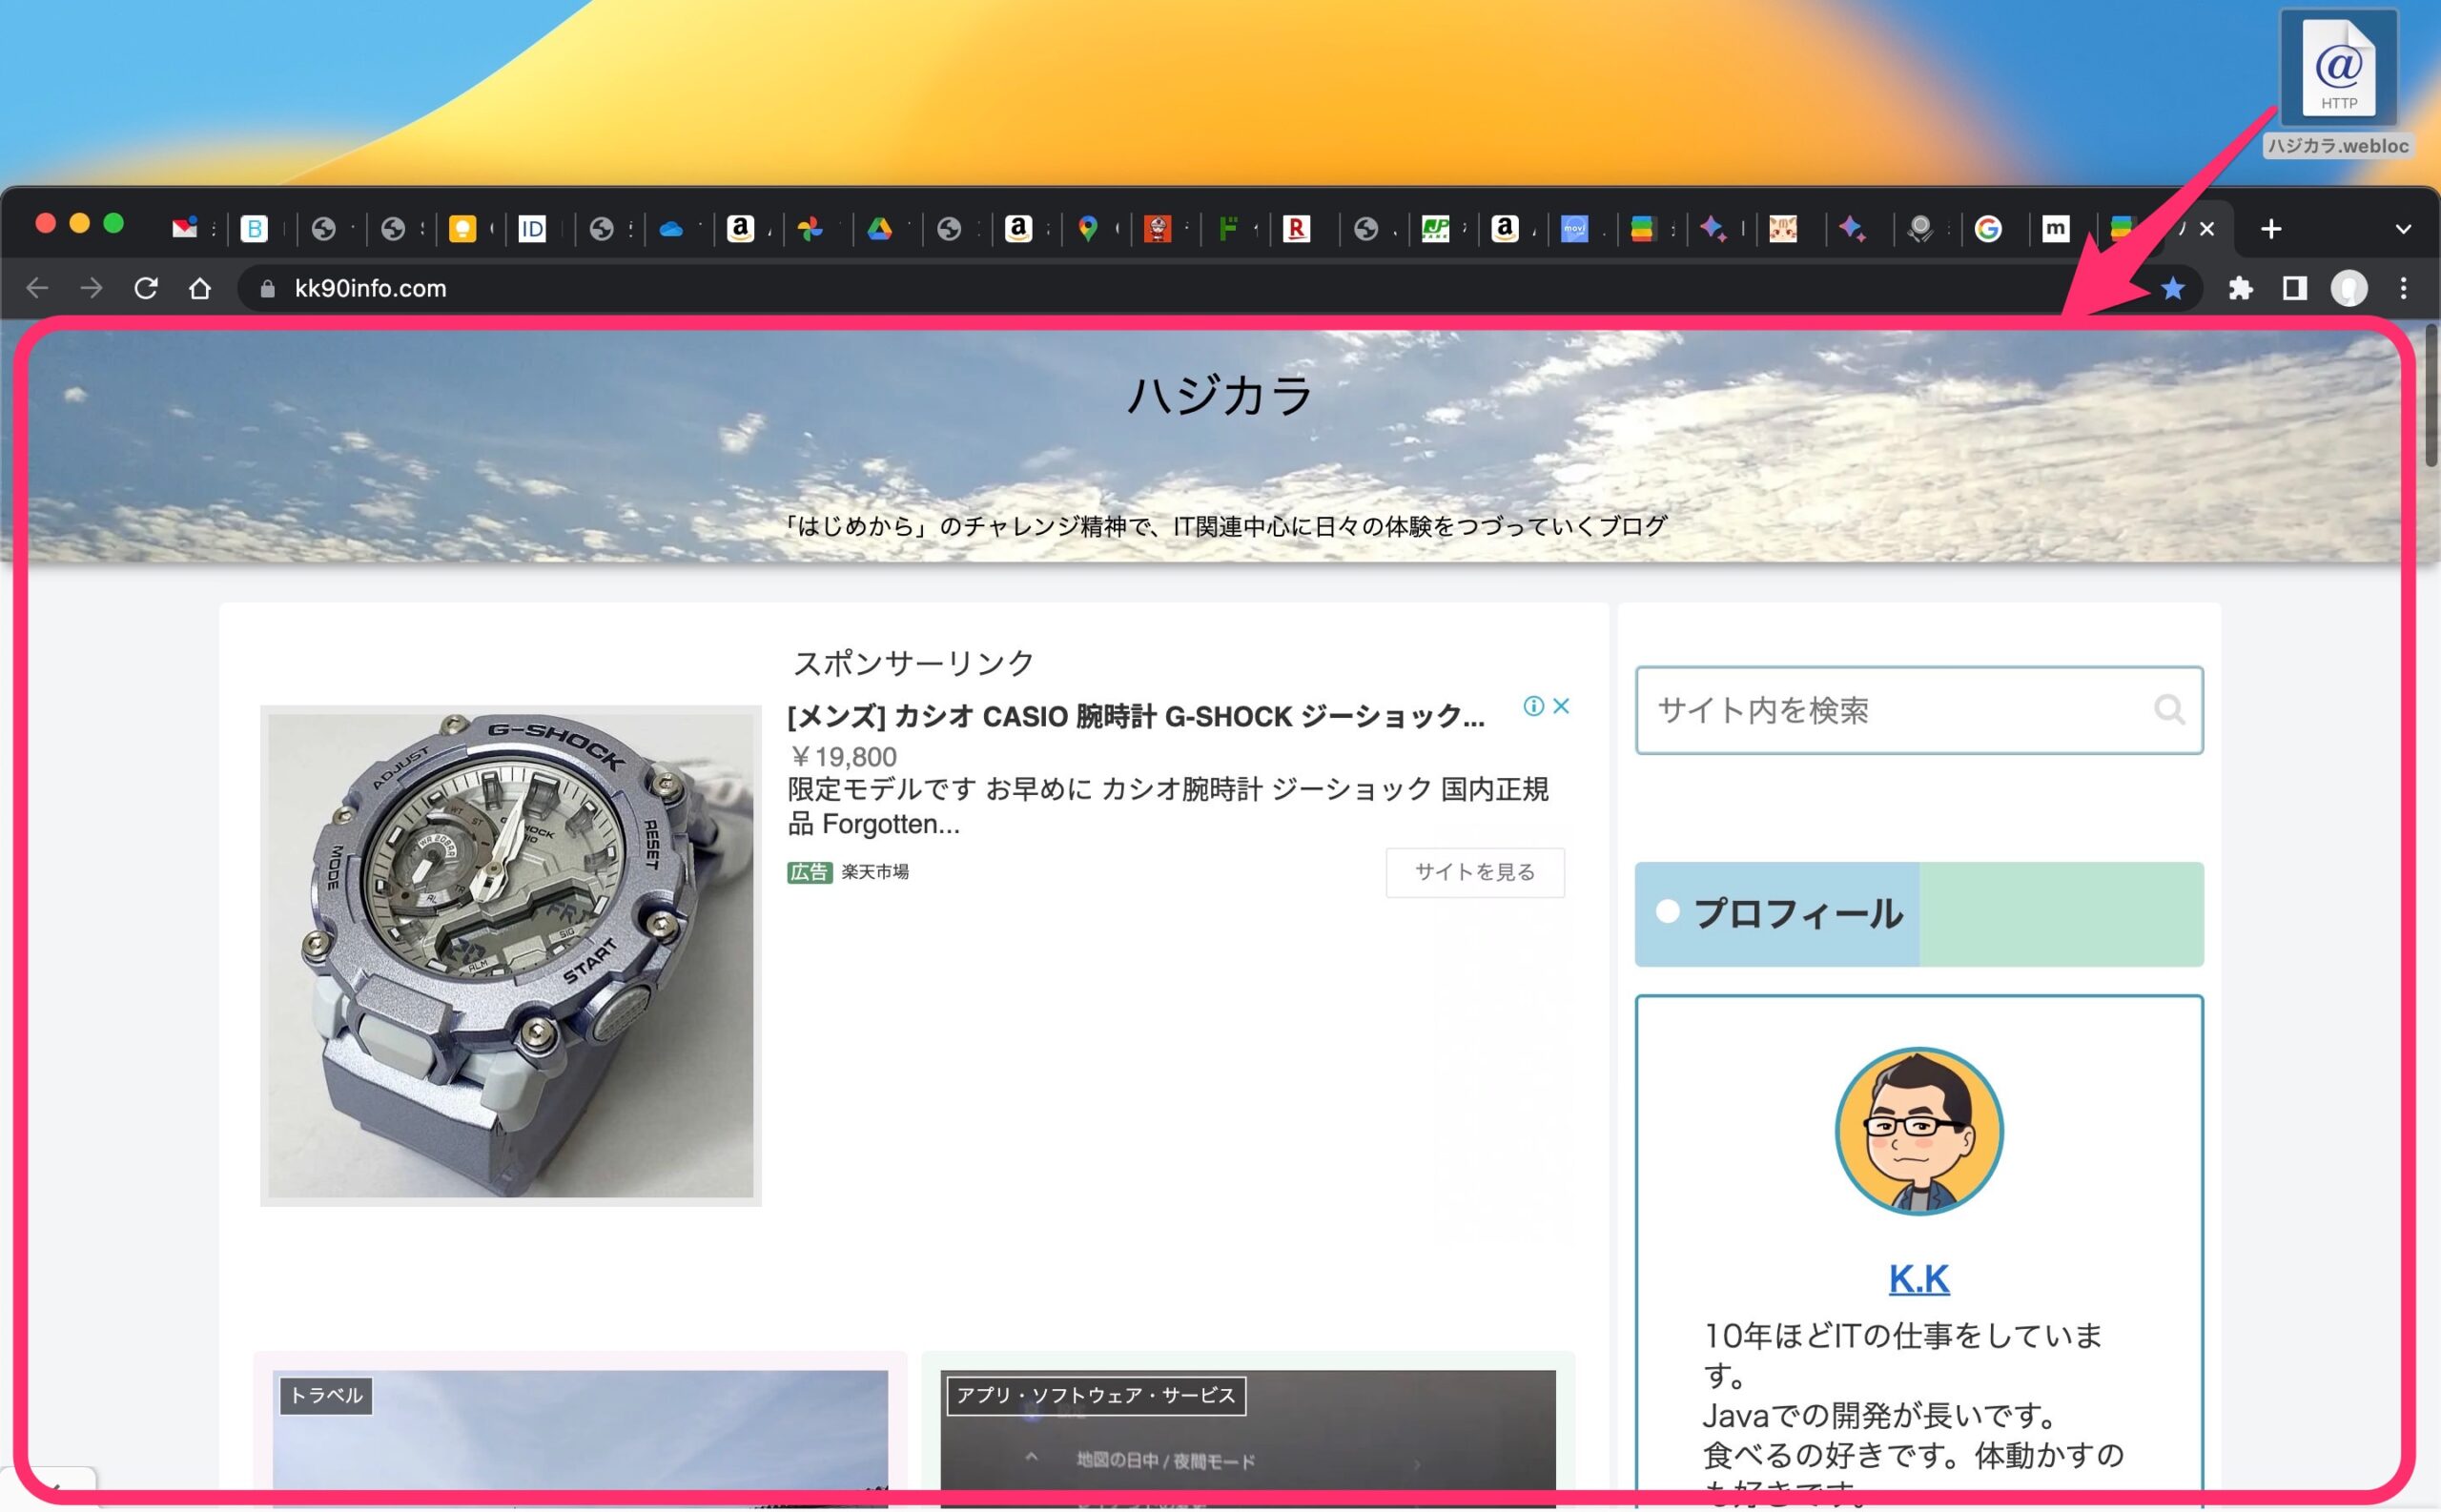Screen dimensions: 2441x1512
Task: Go back to previous page
Action: [x=37, y=288]
